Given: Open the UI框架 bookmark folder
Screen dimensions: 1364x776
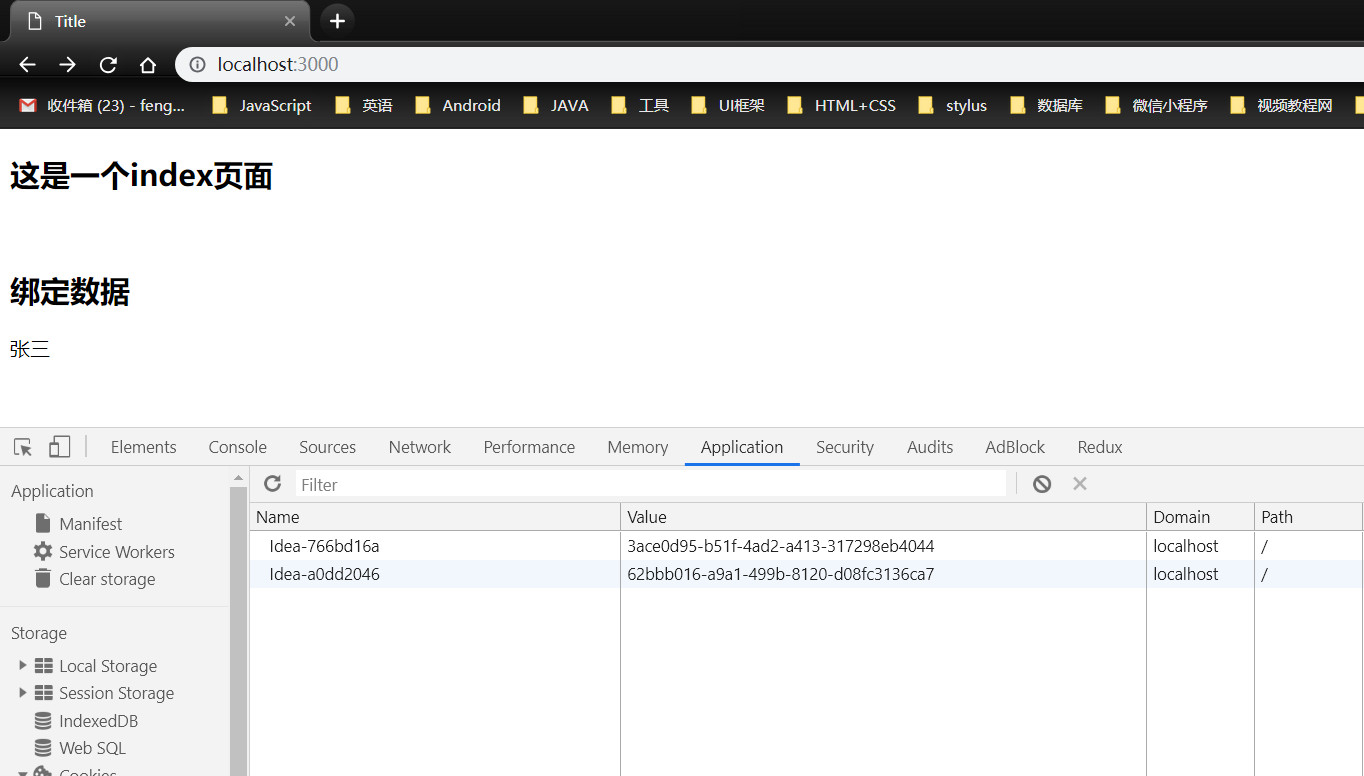Looking at the screenshot, I should (x=728, y=105).
